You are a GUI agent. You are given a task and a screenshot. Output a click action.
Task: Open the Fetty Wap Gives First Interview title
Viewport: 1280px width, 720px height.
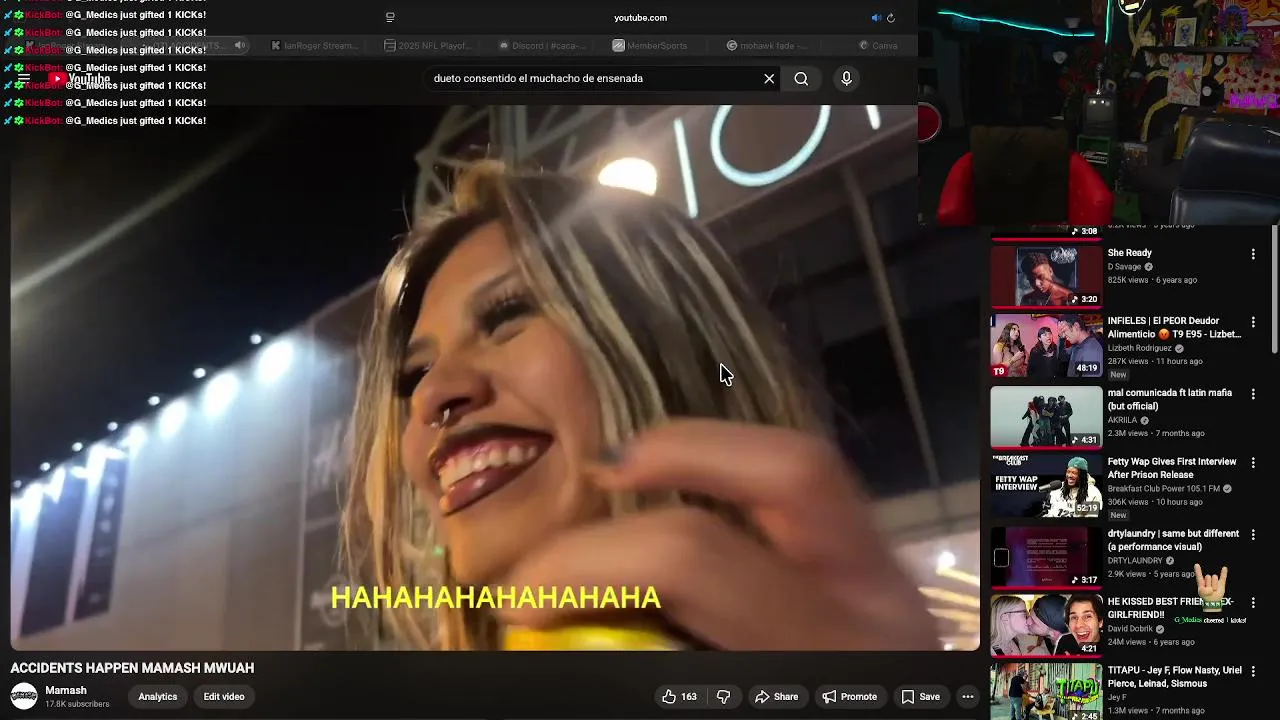click(x=1172, y=468)
